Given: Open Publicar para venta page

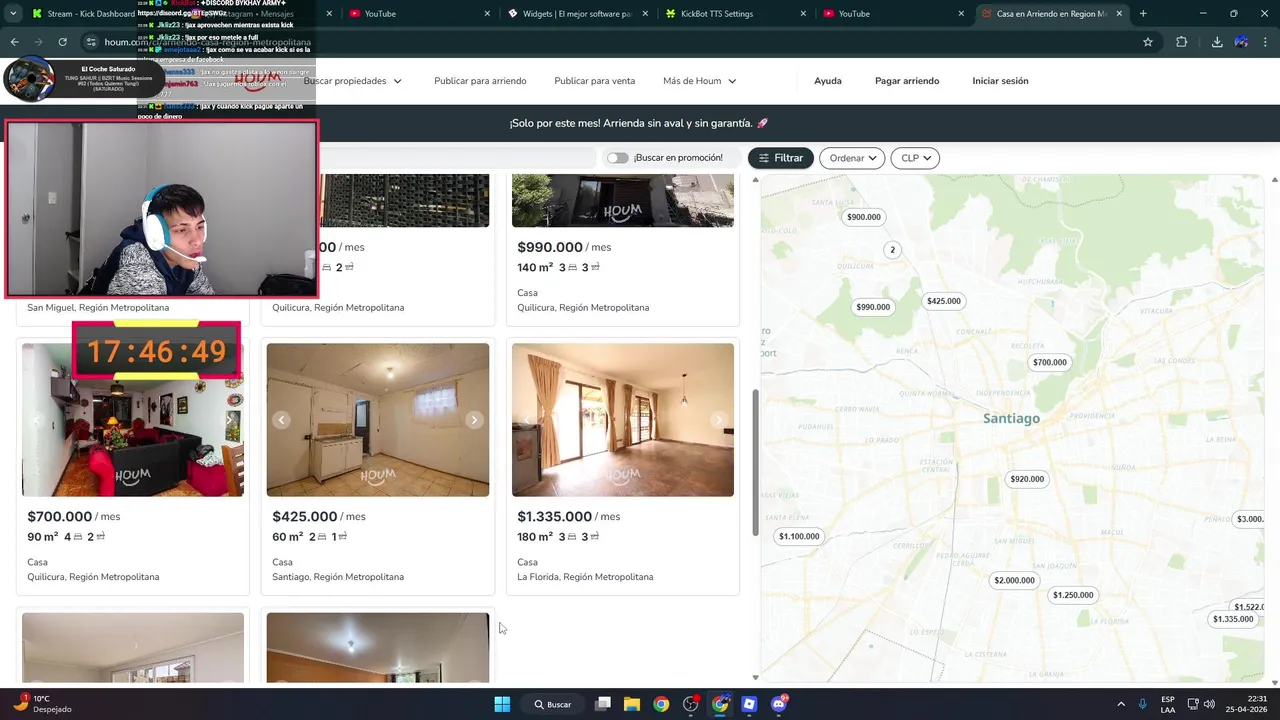Looking at the screenshot, I should pos(595,81).
